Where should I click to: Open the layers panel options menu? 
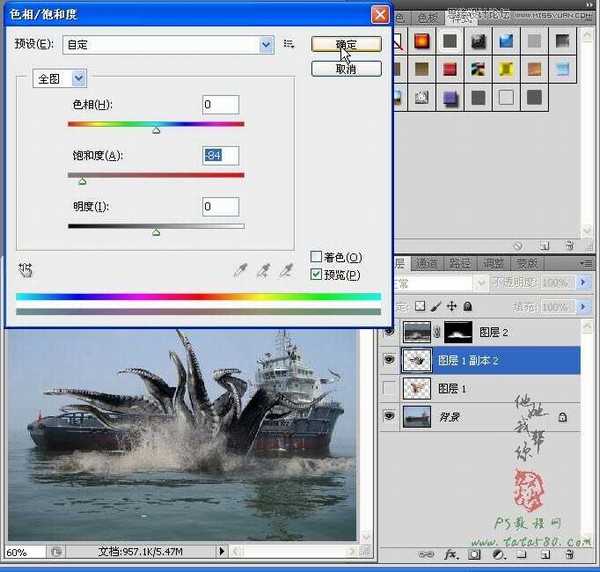[x=584, y=263]
